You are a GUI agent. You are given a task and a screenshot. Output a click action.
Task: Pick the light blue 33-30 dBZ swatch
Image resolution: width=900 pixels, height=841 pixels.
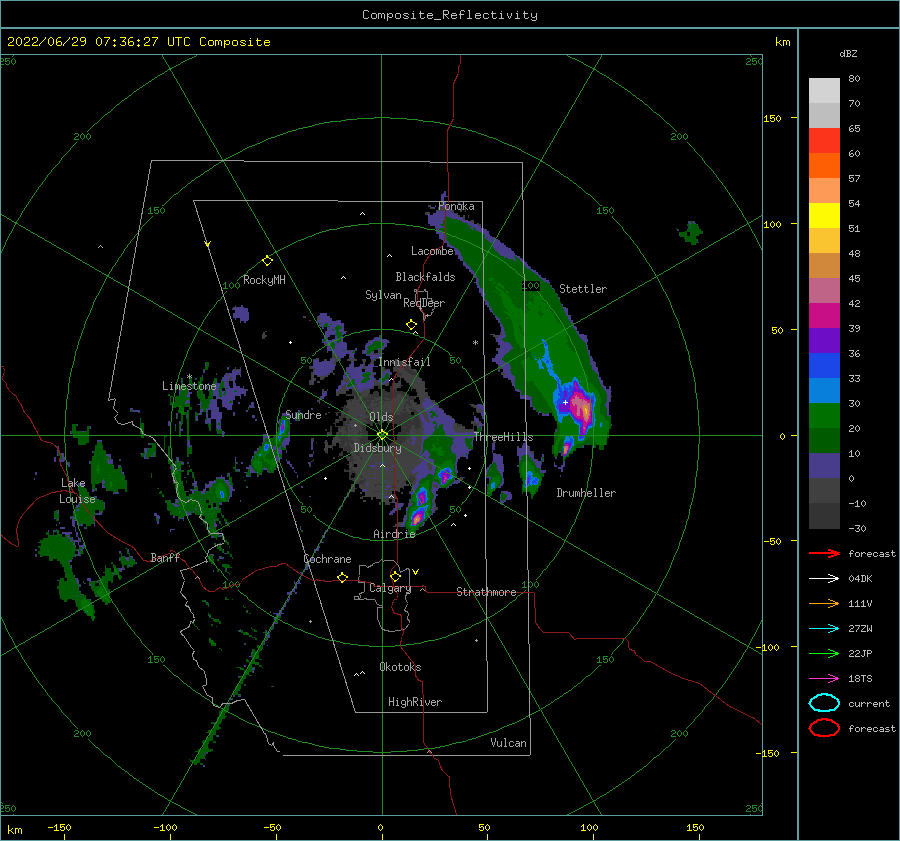click(x=824, y=390)
